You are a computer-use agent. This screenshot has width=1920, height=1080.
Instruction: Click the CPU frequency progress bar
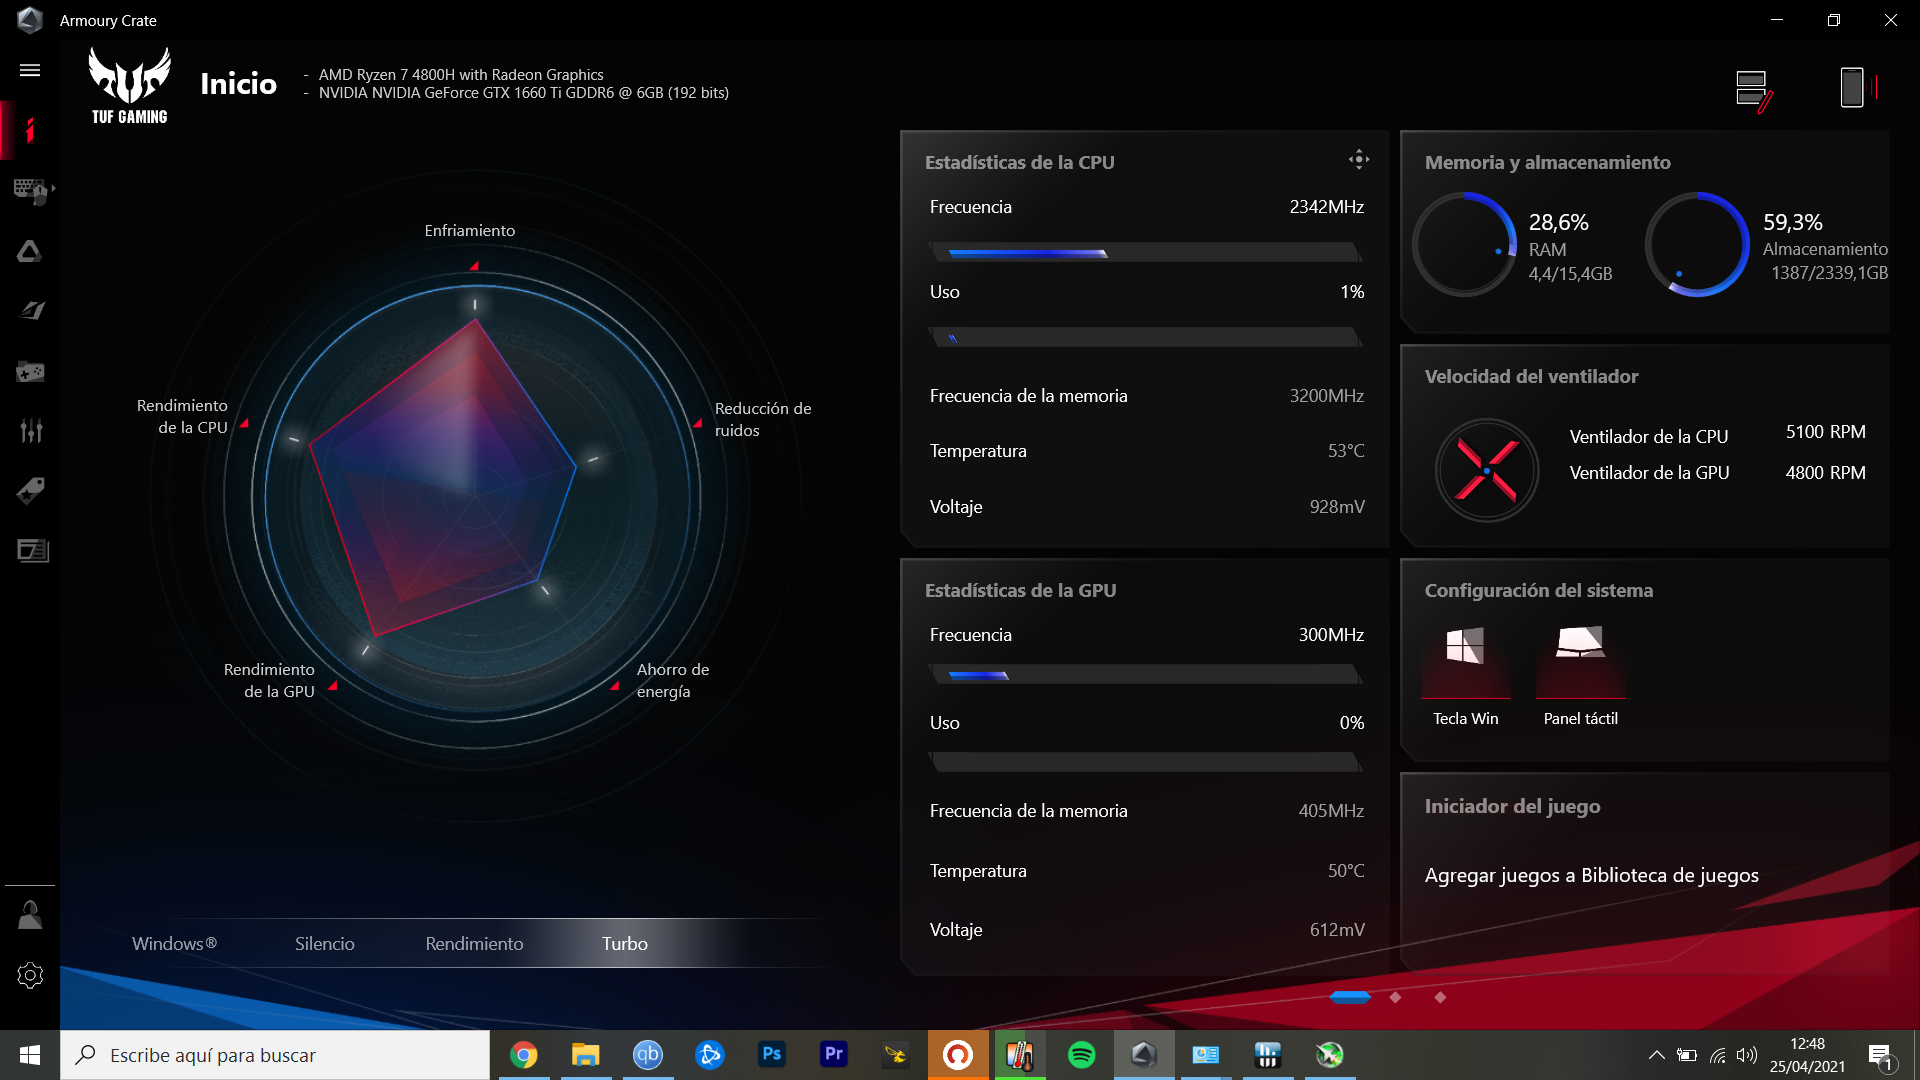(x=1145, y=253)
